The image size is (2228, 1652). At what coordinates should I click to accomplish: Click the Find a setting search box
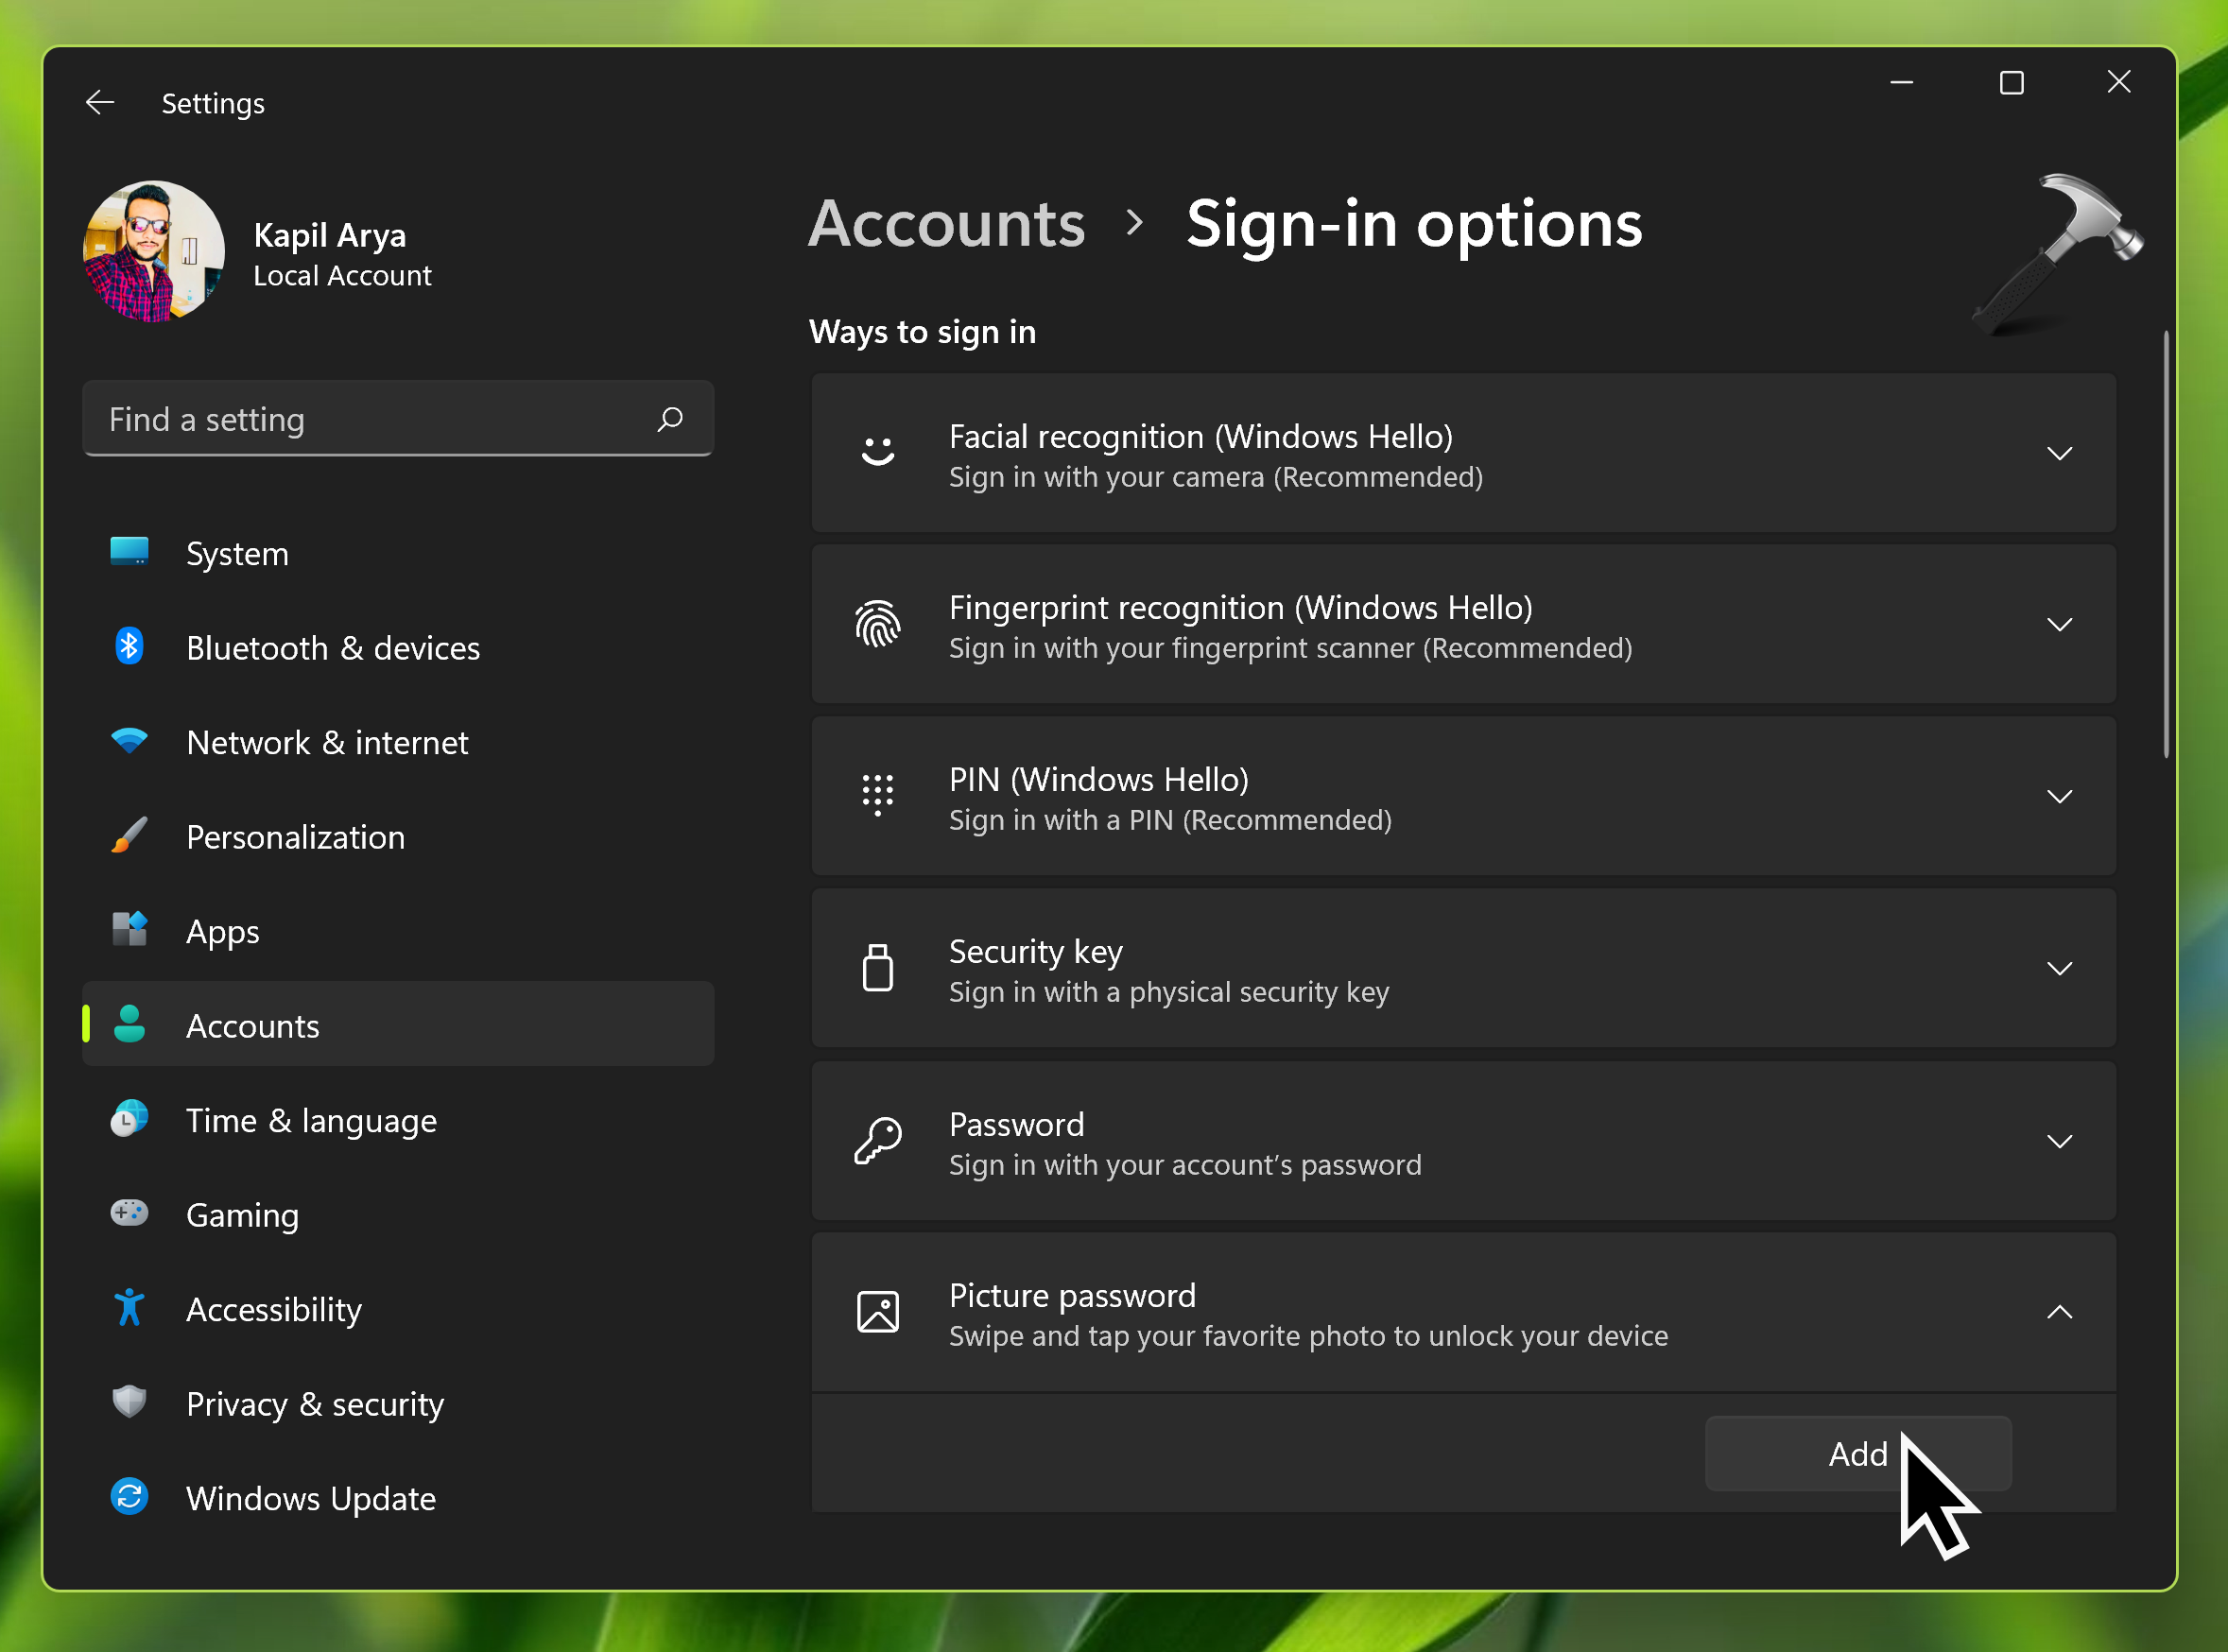pos(370,419)
